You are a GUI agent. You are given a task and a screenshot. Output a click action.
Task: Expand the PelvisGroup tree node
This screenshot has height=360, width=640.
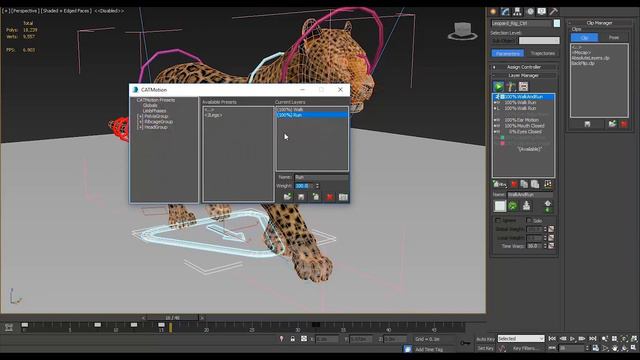coord(140,116)
